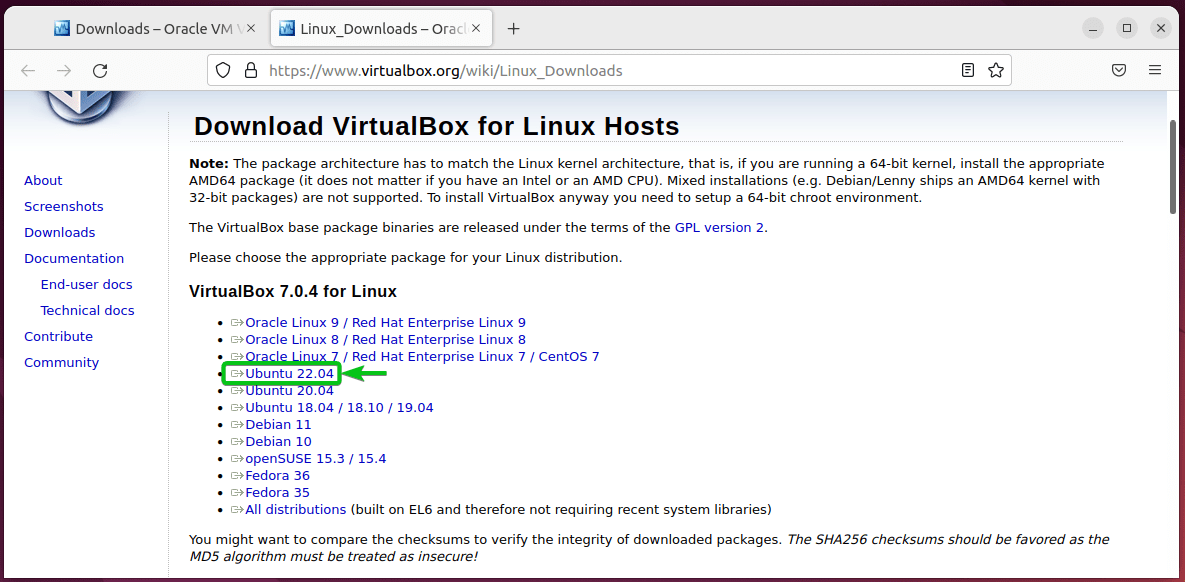The width and height of the screenshot is (1185, 582).
Task: Maximize the Firefox window
Action: coord(1127,29)
